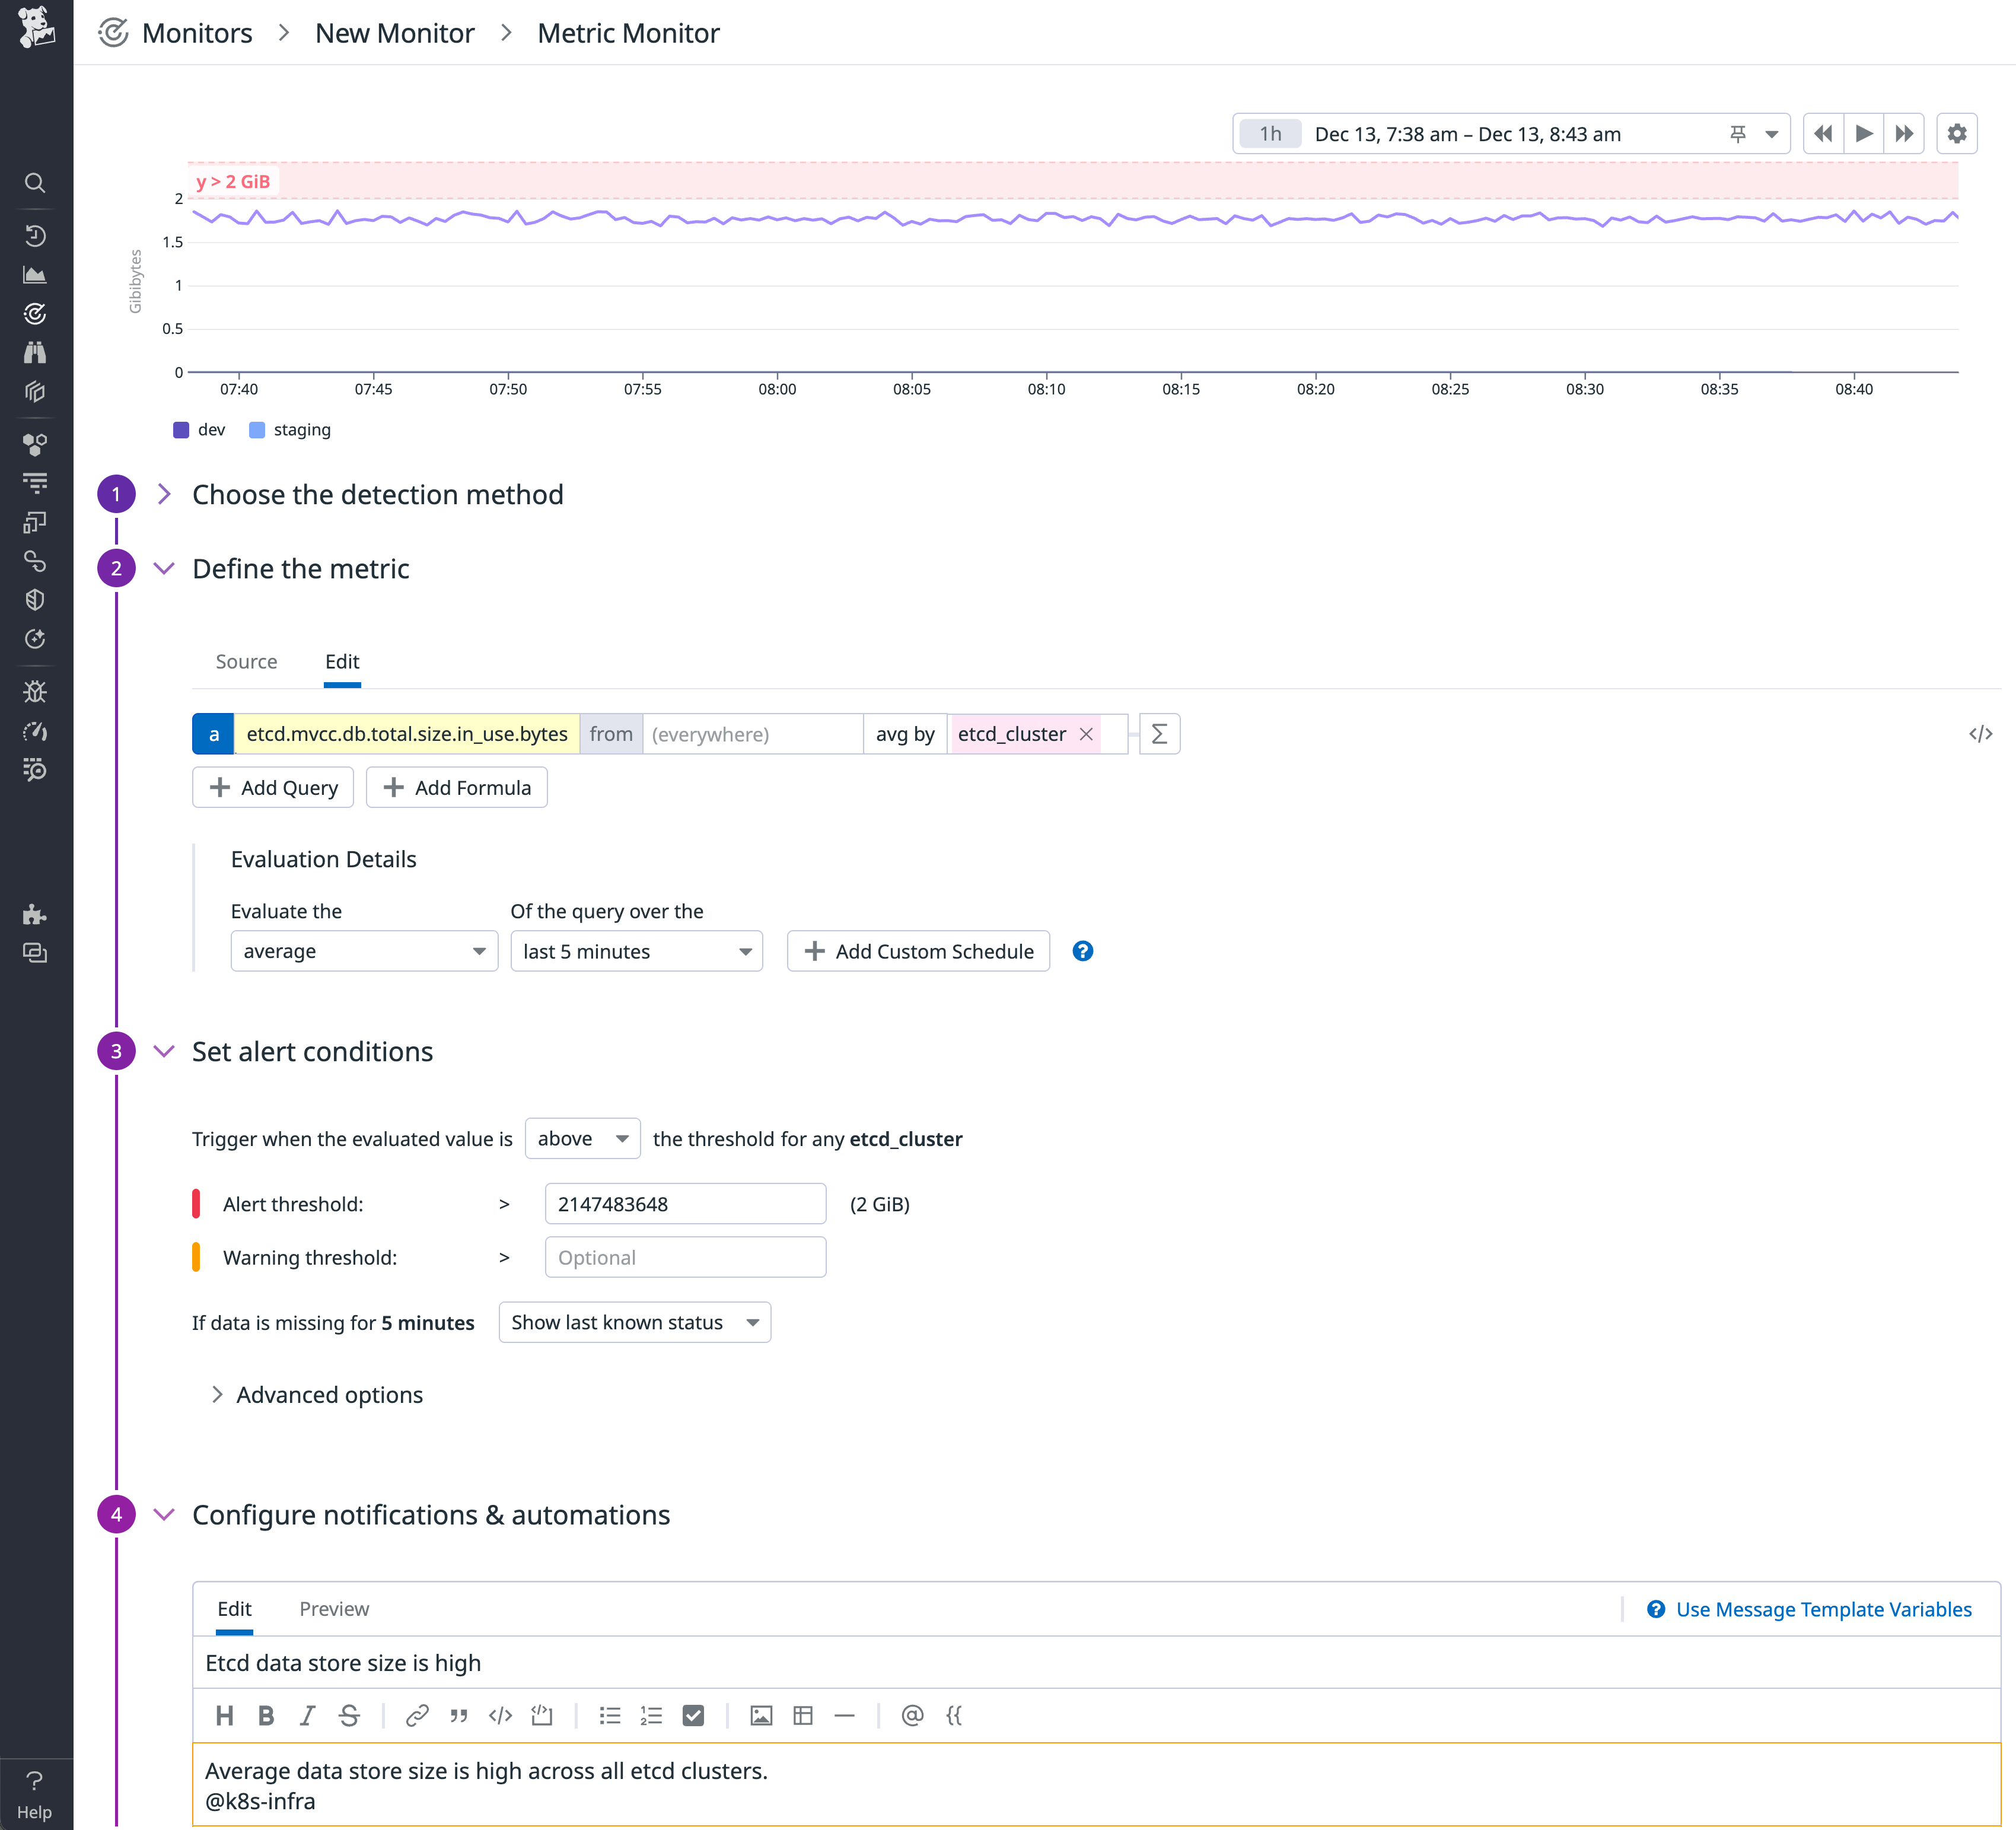The image size is (2016, 1830).
Task: Click the Add Custom Schedule button
Action: click(x=917, y=951)
